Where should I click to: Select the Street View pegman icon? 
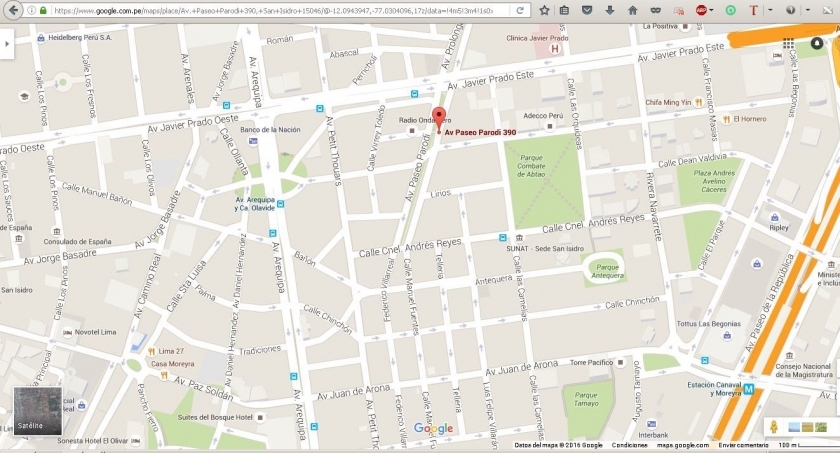tap(773, 427)
